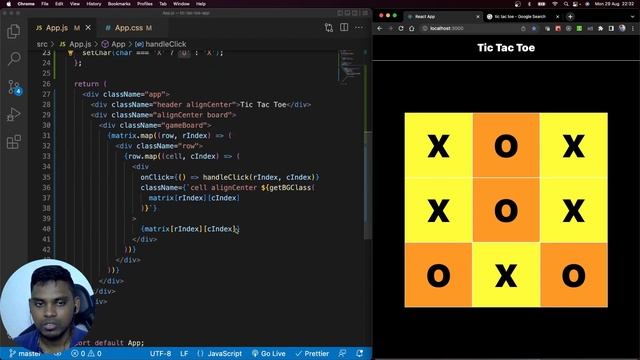Open the Chrome three-dot menu
The image size is (640, 360).
click(x=633, y=29)
